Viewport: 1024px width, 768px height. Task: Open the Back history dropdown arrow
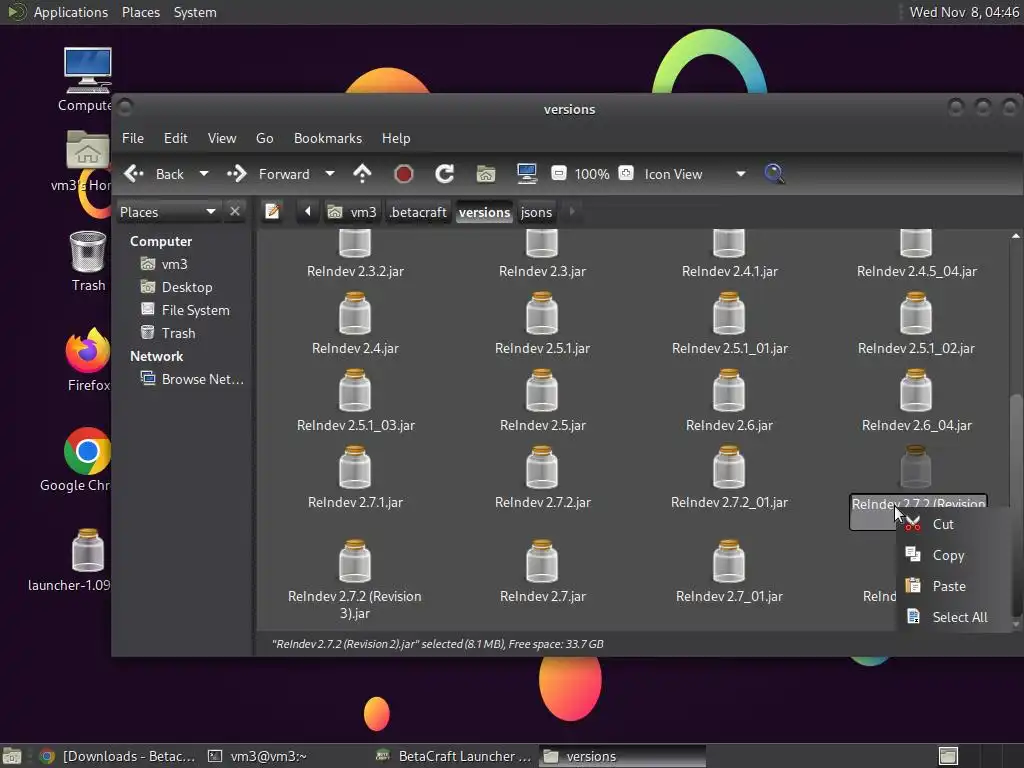(x=204, y=174)
